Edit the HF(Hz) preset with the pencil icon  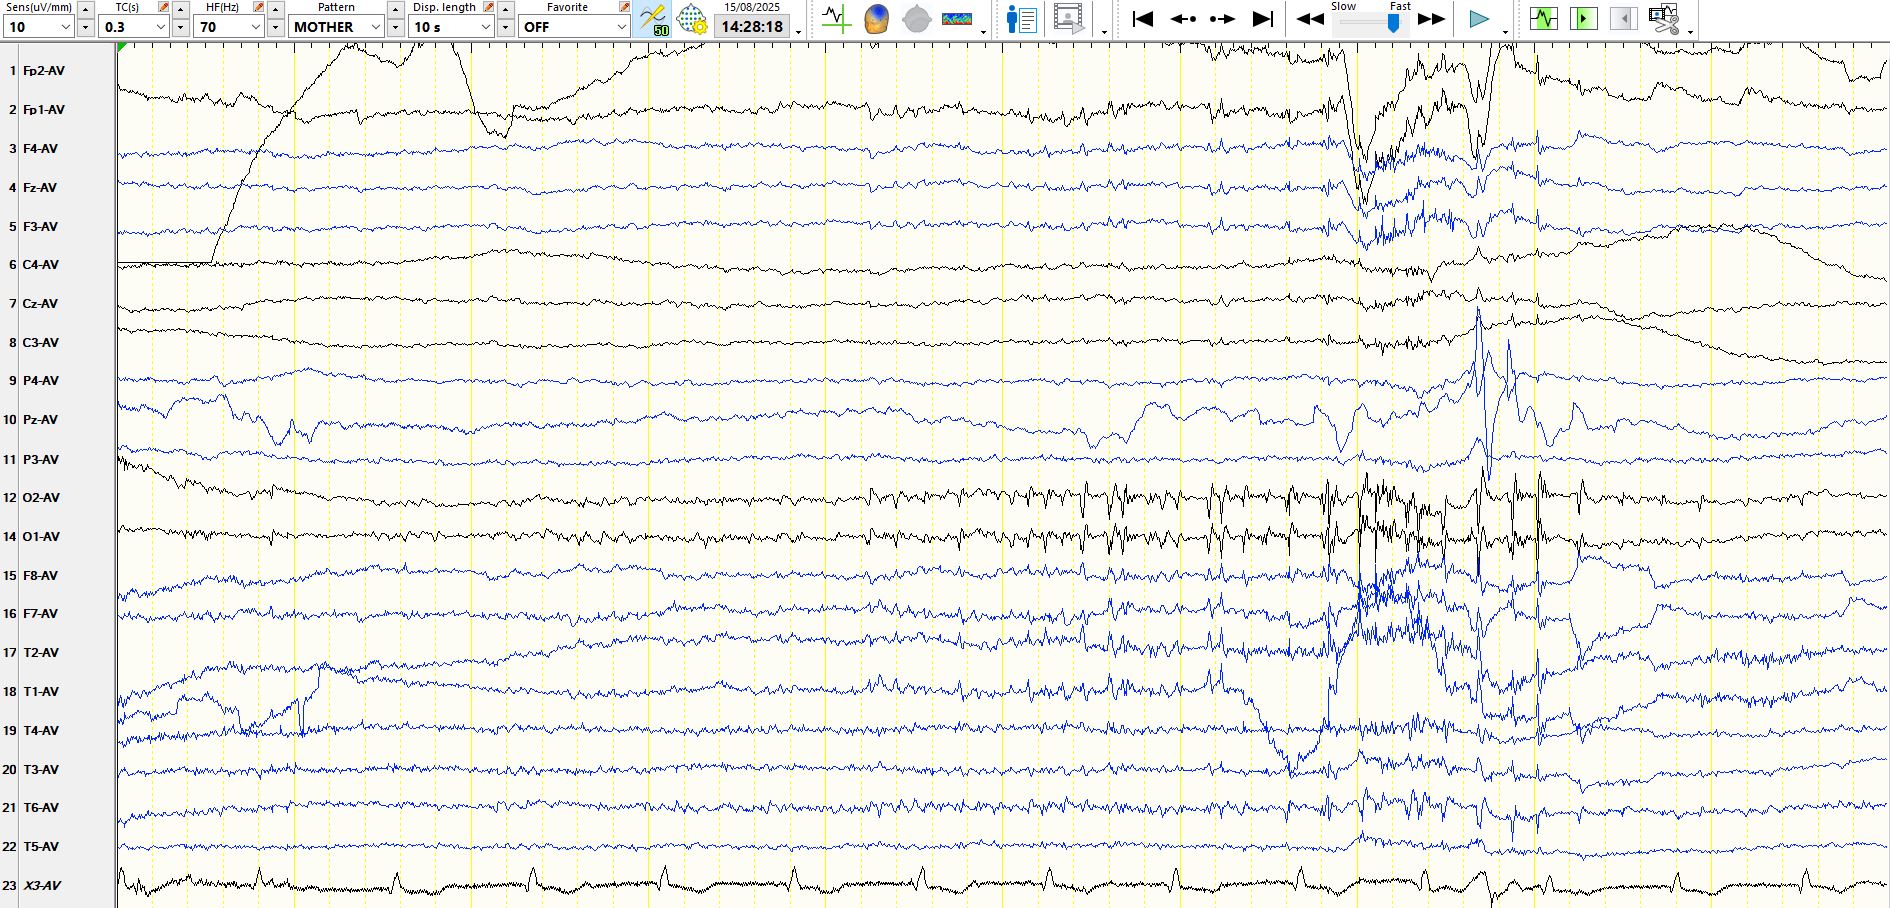pyautogui.click(x=258, y=7)
